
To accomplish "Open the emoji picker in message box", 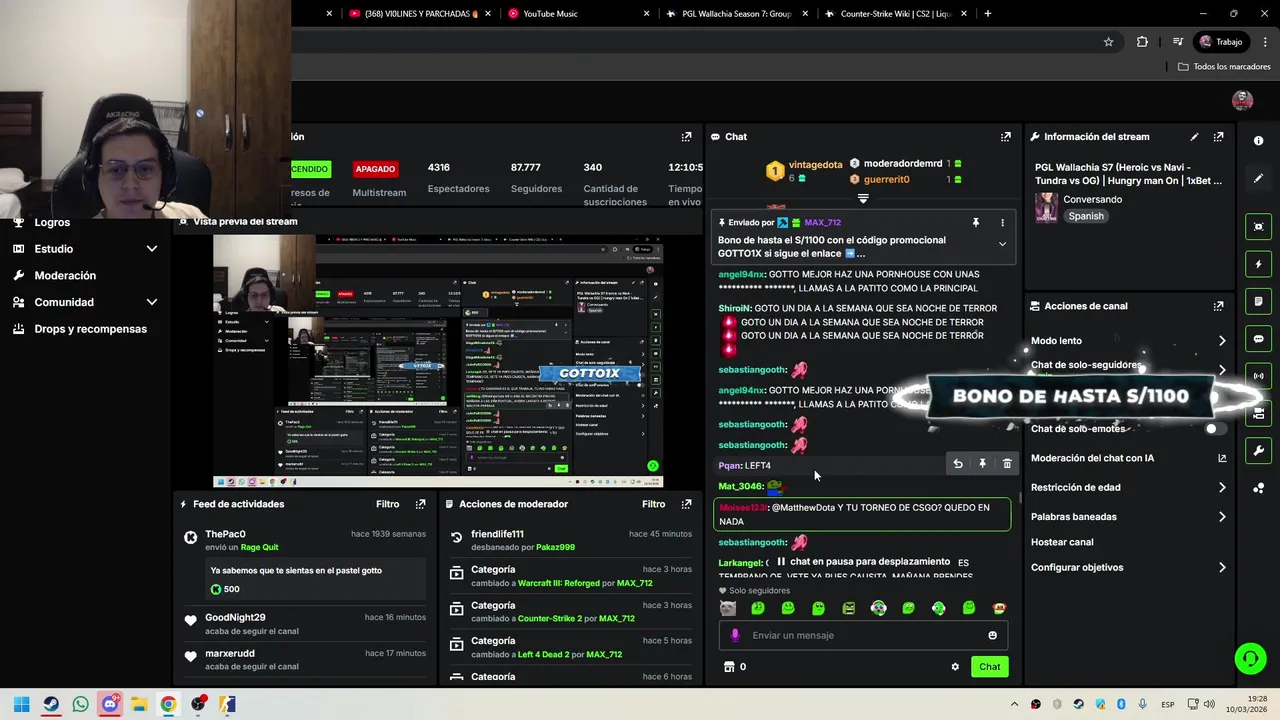I will [x=992, y=635].
